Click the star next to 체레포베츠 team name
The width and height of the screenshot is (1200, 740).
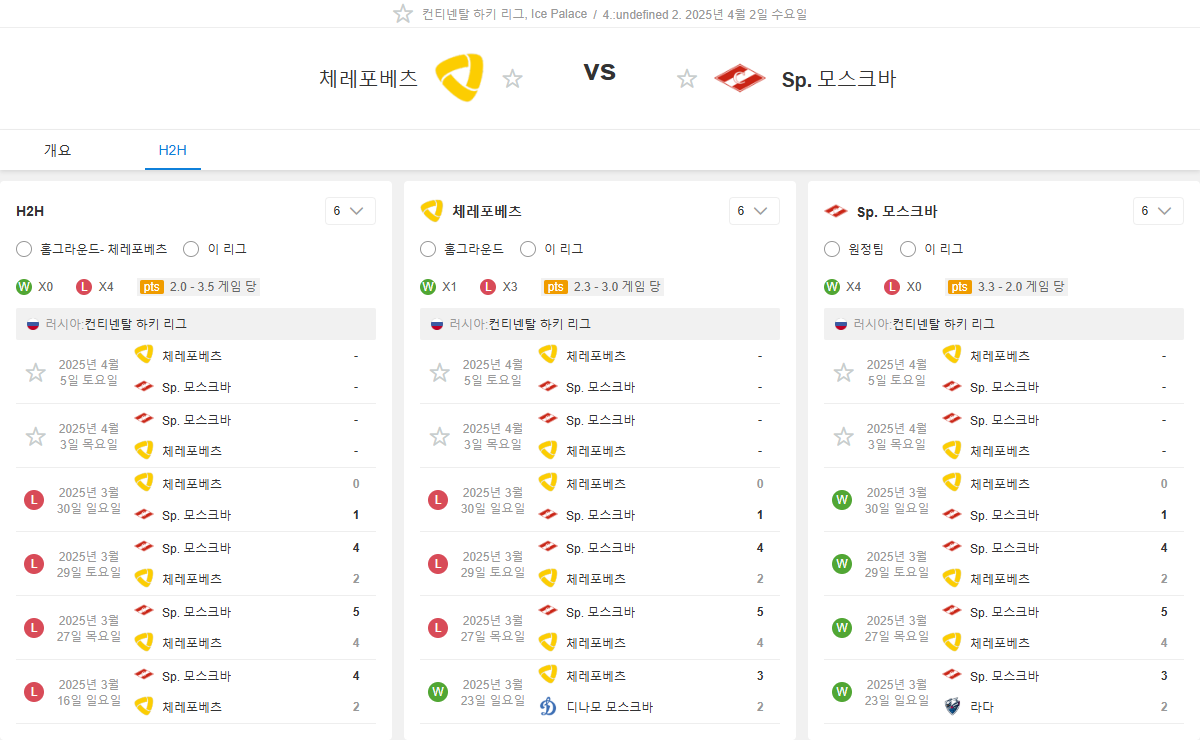512,79
